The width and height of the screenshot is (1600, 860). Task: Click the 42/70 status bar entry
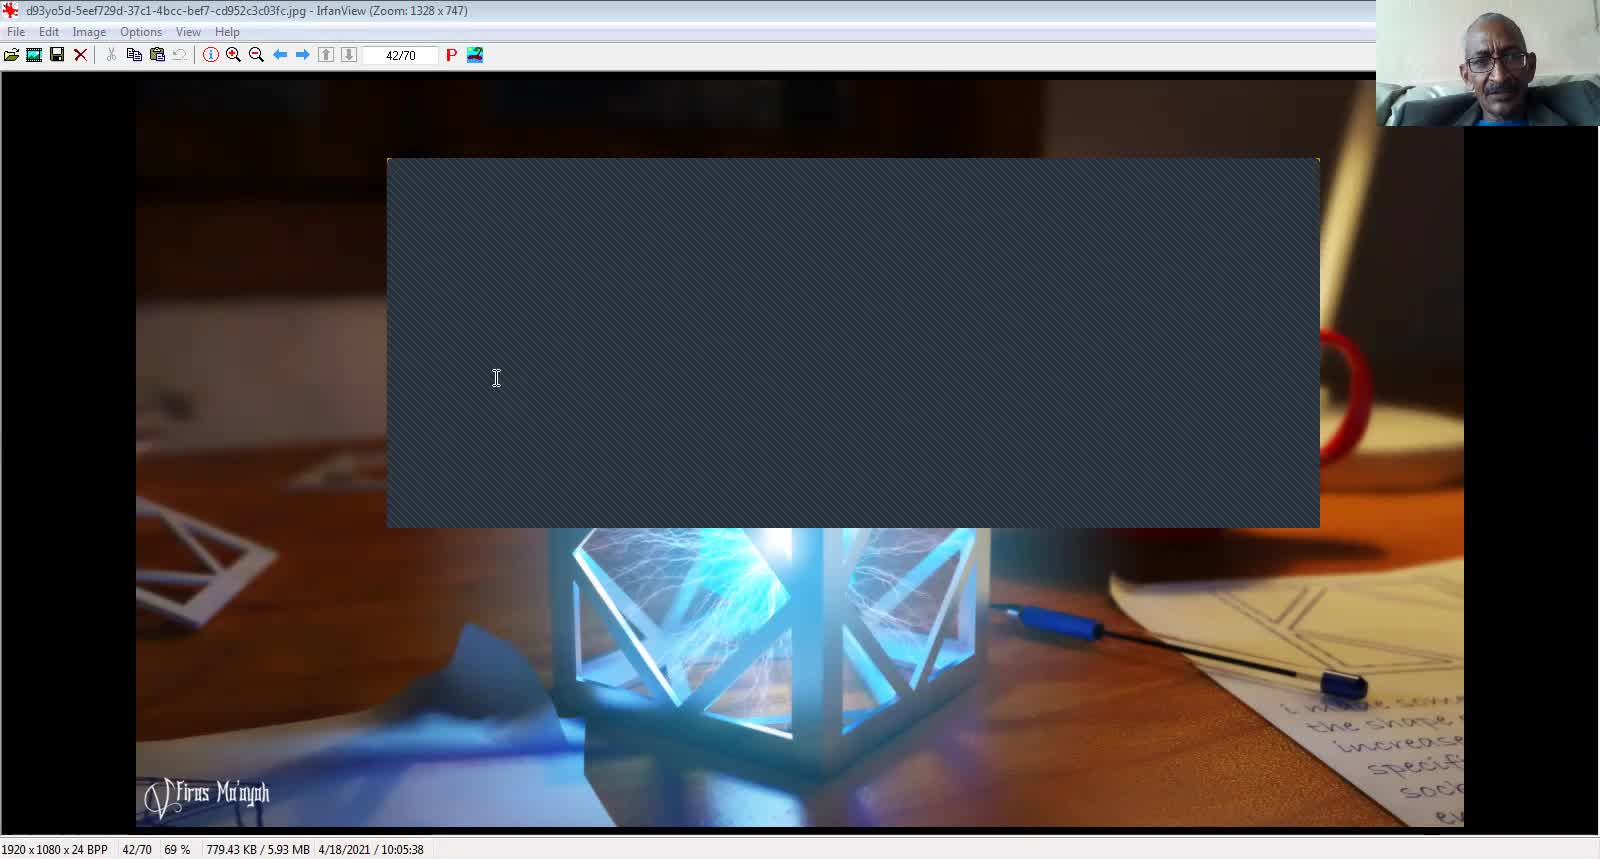[137, 850]
